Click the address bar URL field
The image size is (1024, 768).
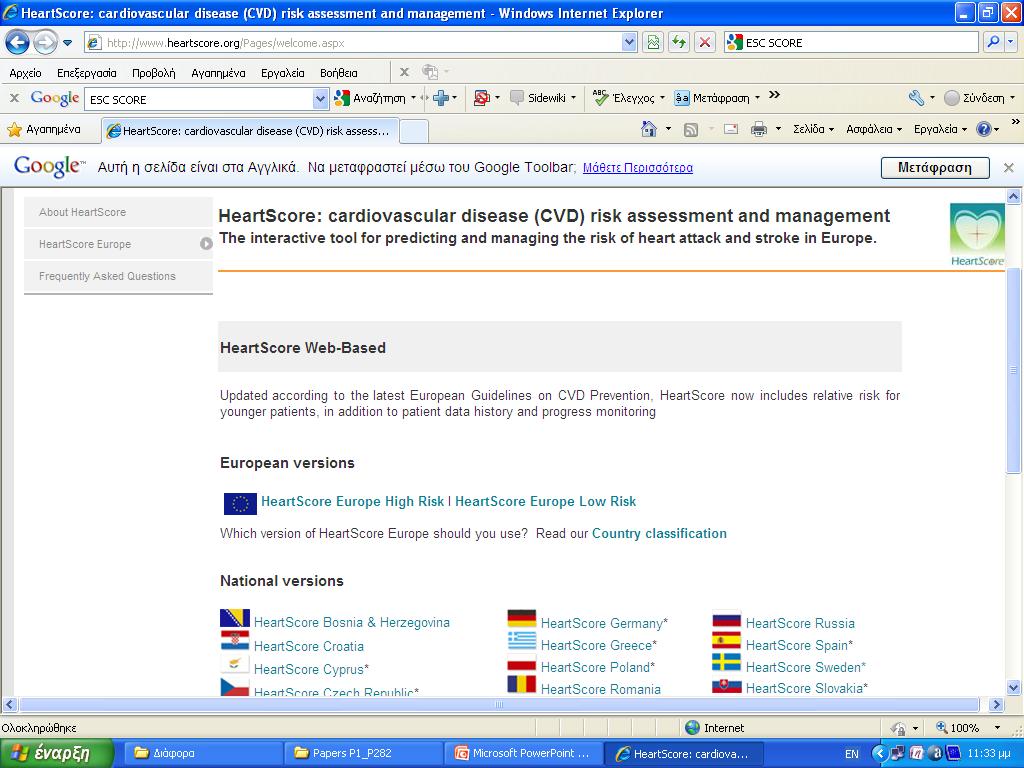359,43
